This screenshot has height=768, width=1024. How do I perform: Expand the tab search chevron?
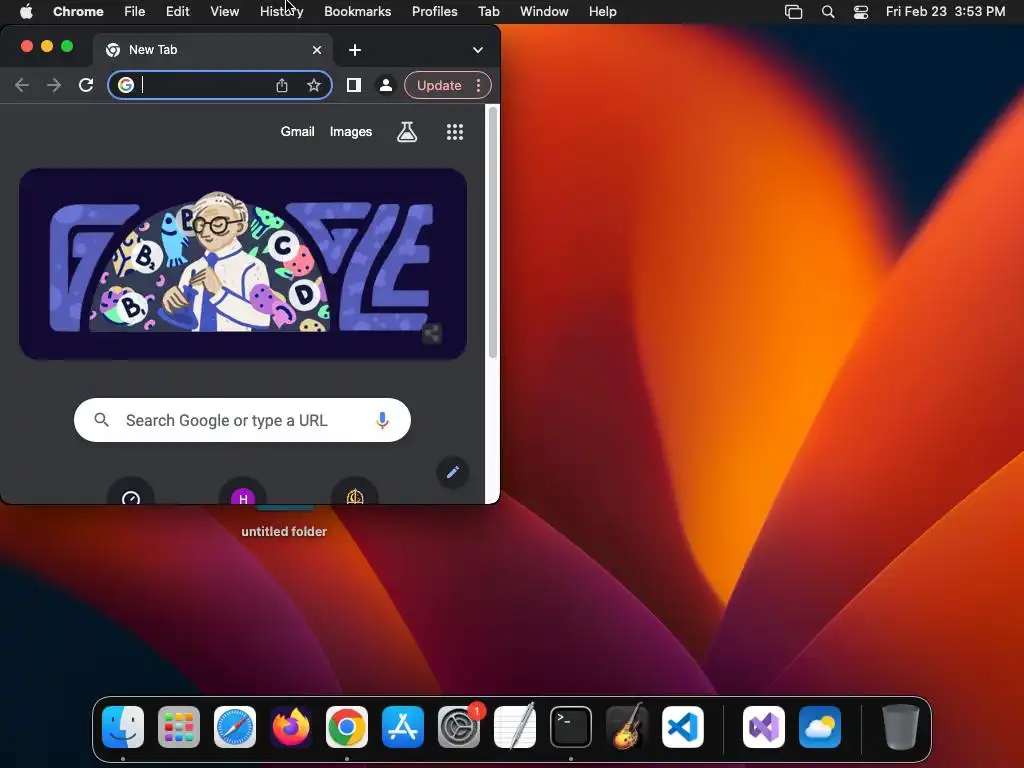point(478,50)
